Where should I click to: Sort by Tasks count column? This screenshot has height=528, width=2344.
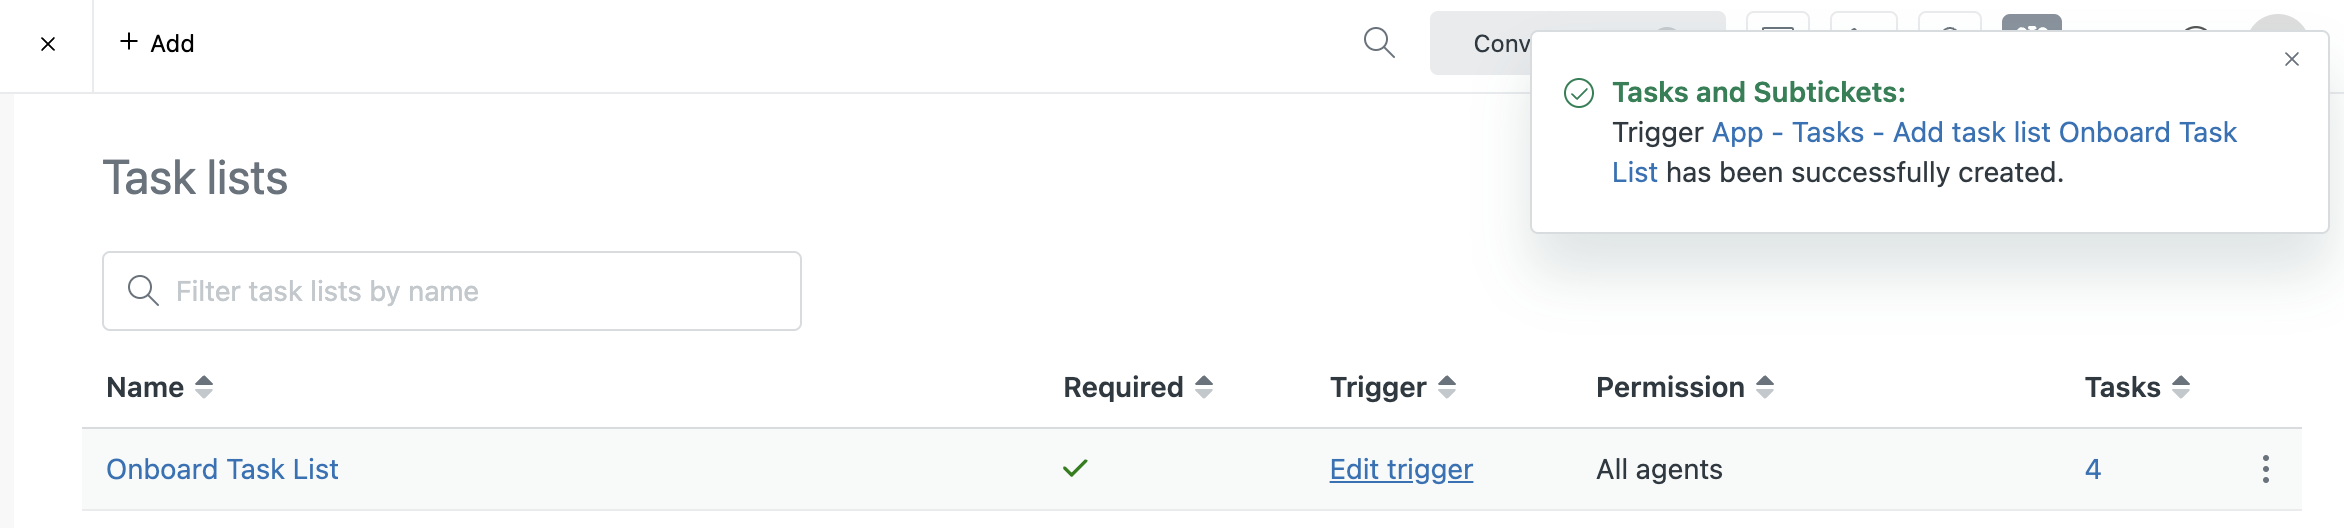[2137, 387]
